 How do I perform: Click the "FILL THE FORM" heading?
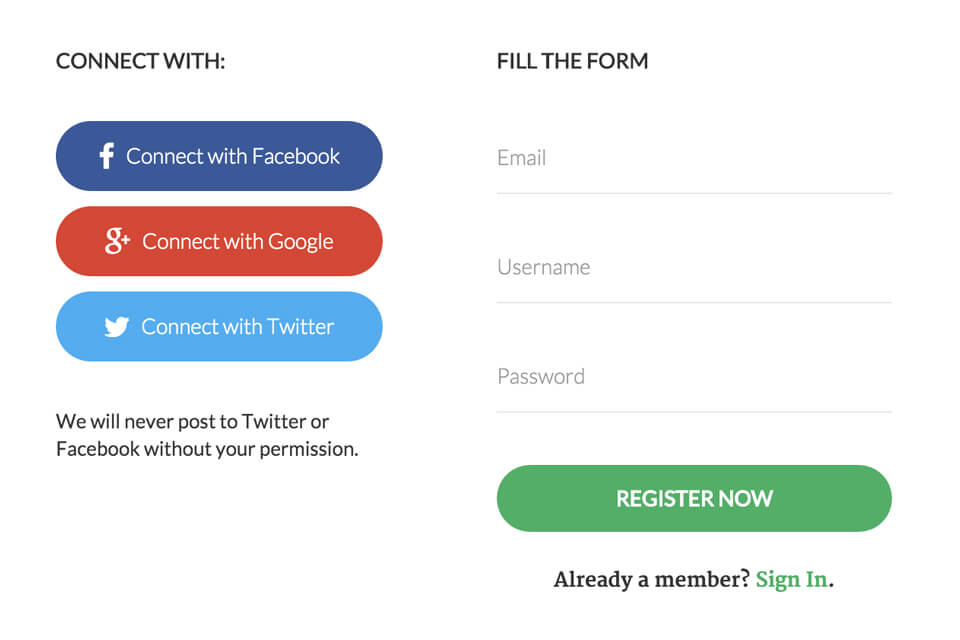[x=572, y=62]
